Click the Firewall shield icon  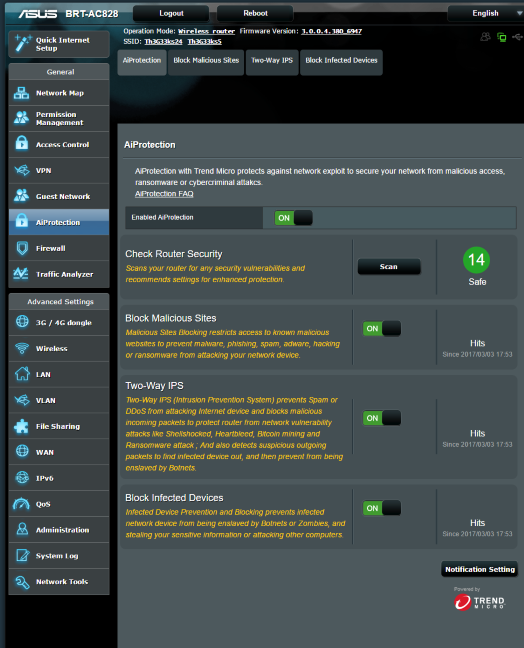(21, 248)
